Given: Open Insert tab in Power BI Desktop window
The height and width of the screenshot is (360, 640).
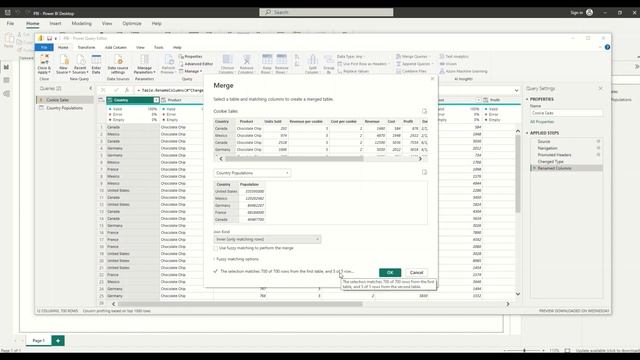Looking at the screenshot, I should click(x=55, y=24).
